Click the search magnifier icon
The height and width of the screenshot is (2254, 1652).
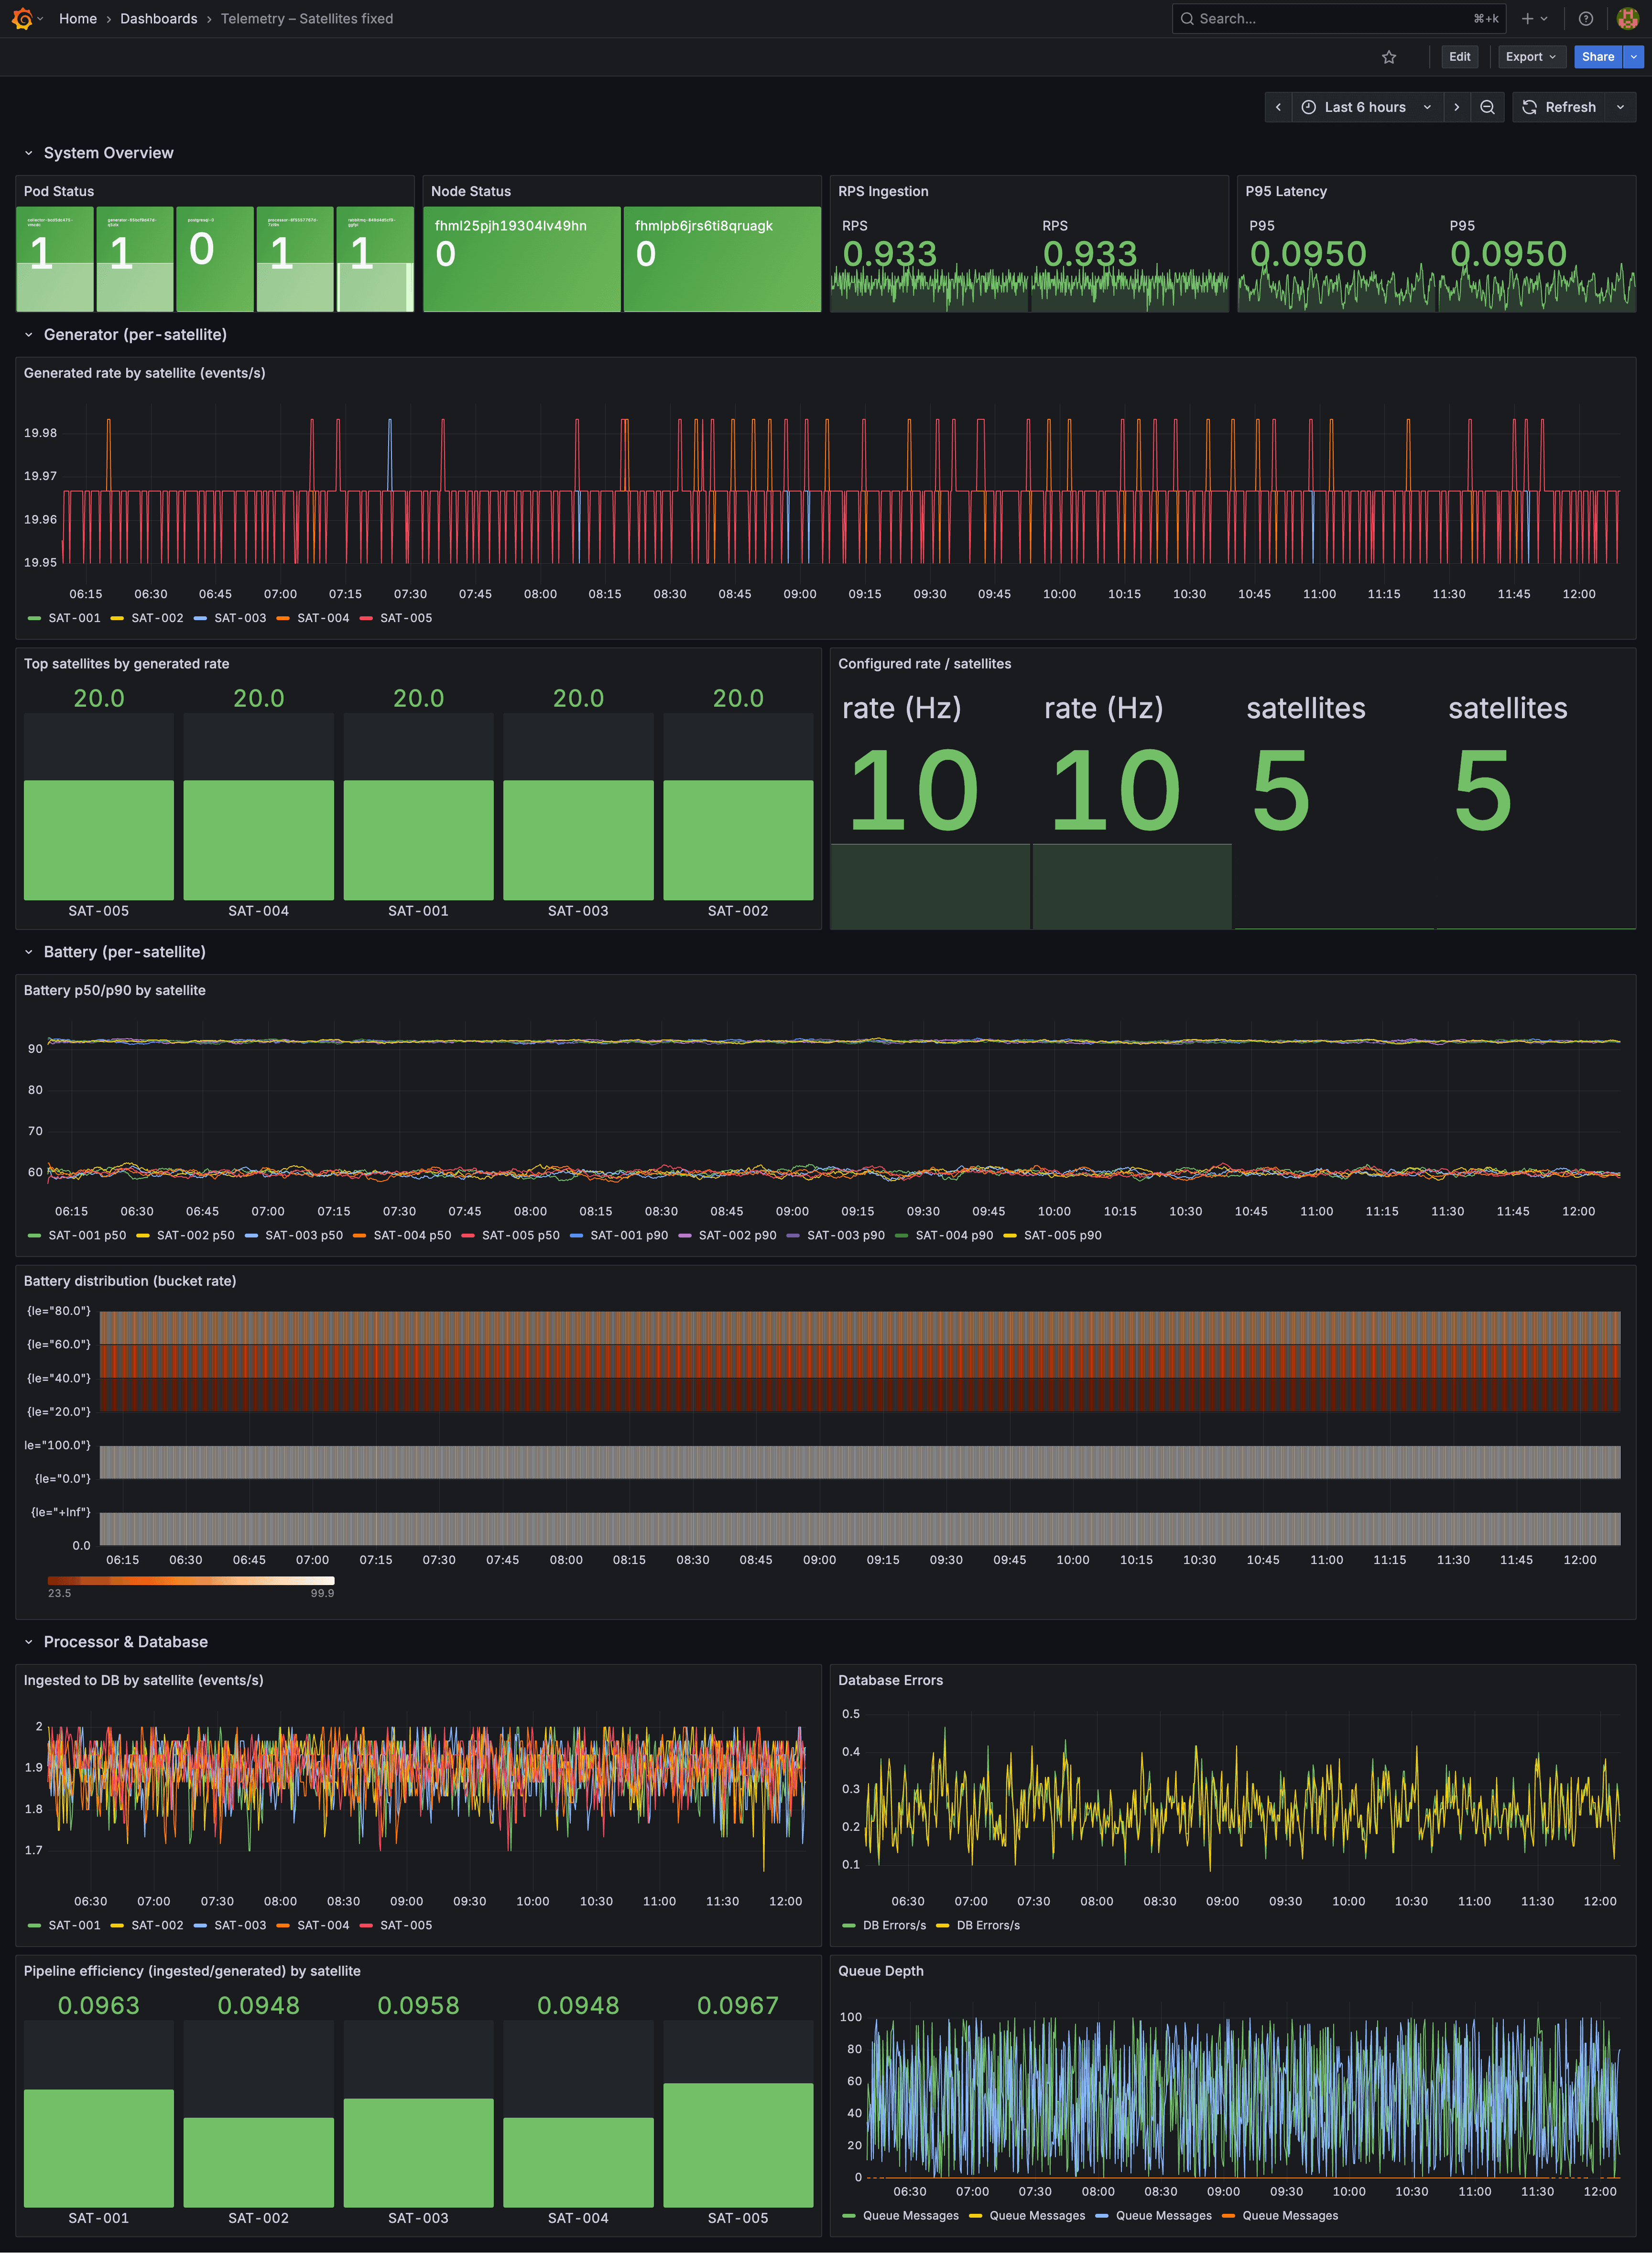1187,18
